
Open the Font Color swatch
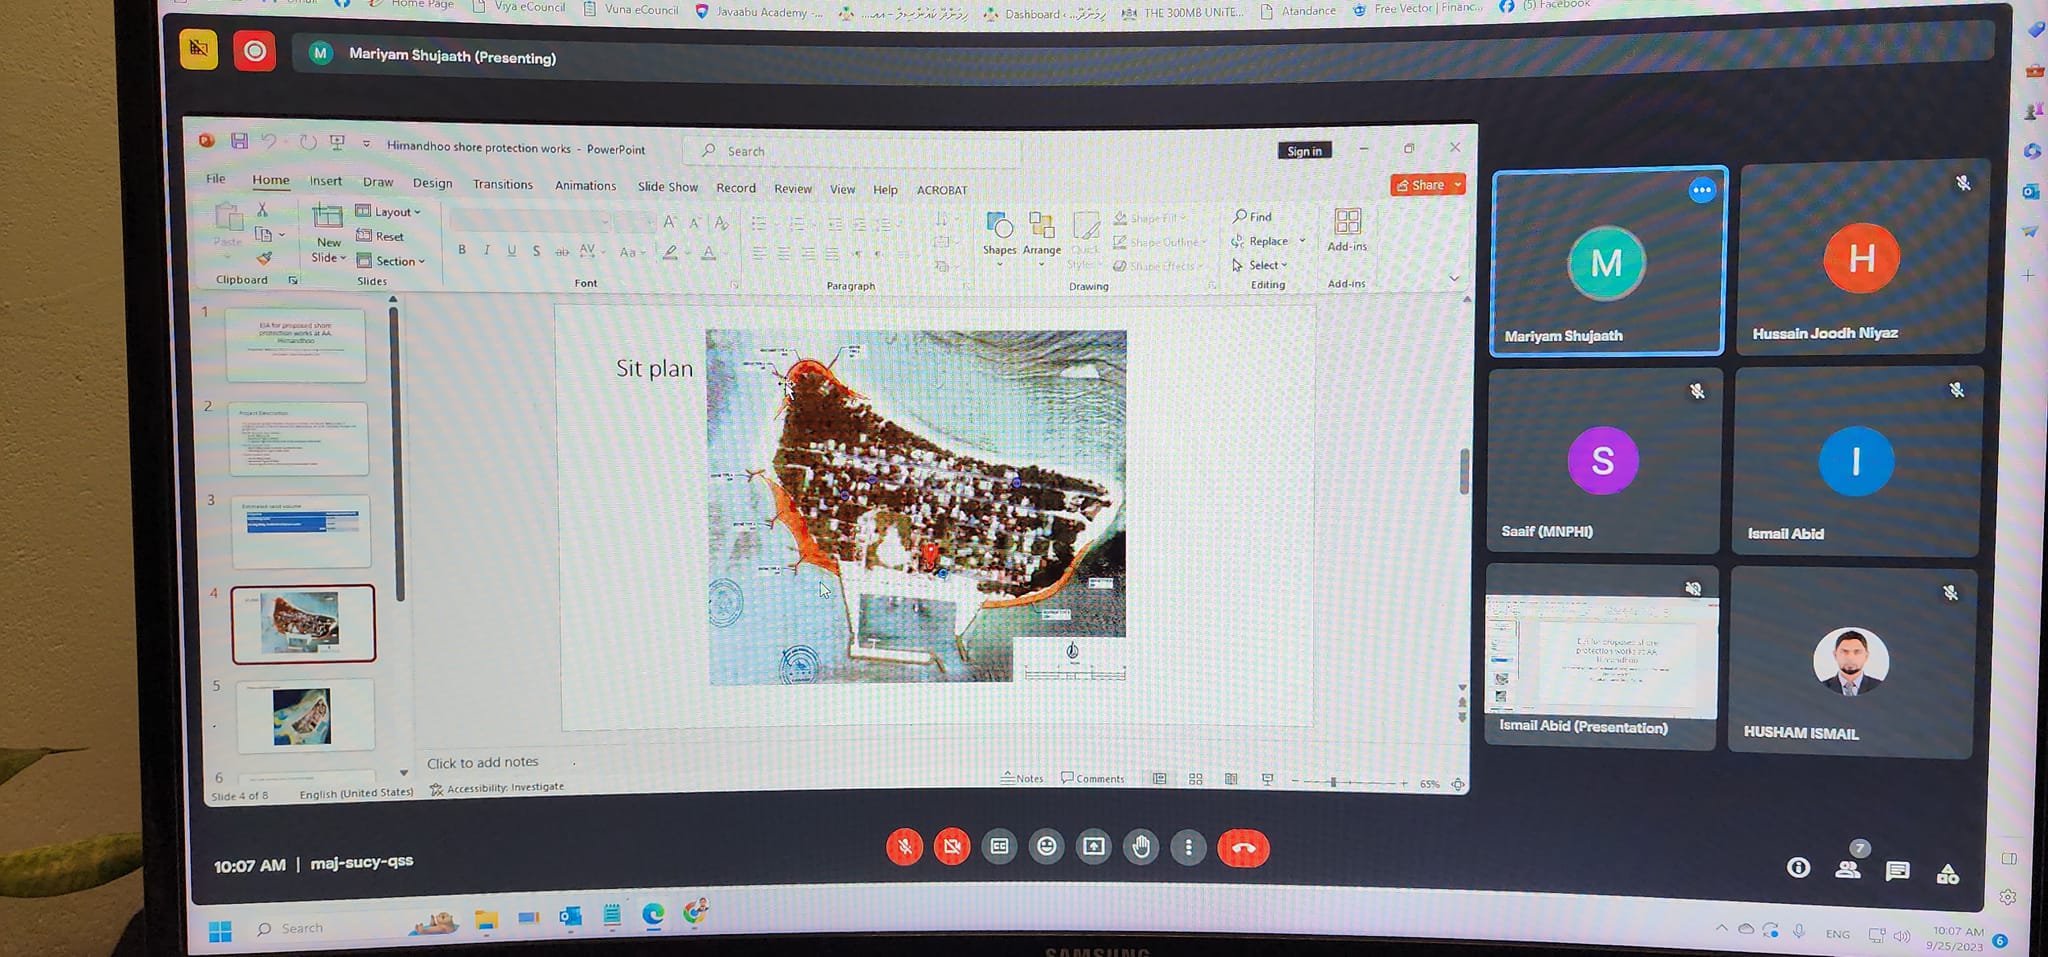[x=708, y=253]
